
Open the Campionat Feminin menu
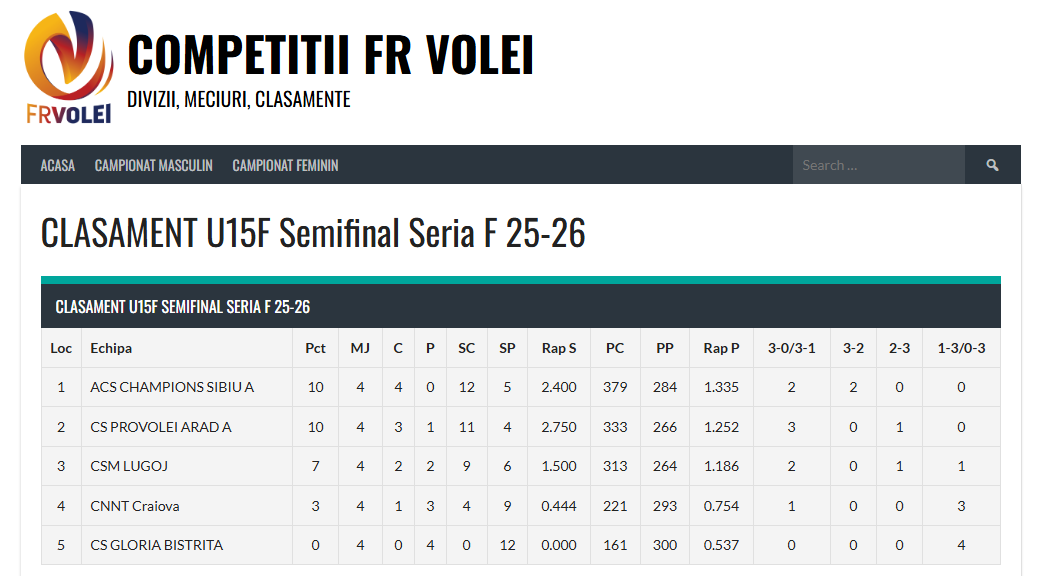[x=285, y=165]
